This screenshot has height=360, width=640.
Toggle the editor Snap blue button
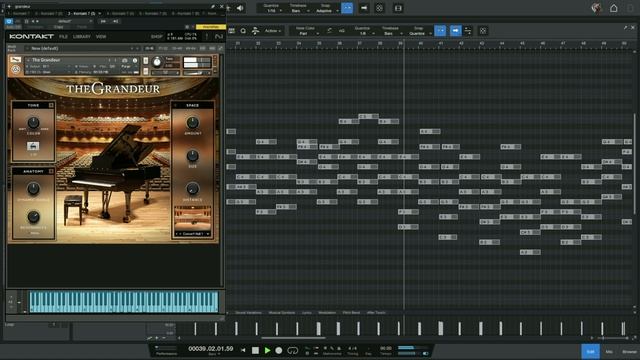(440, 31)
